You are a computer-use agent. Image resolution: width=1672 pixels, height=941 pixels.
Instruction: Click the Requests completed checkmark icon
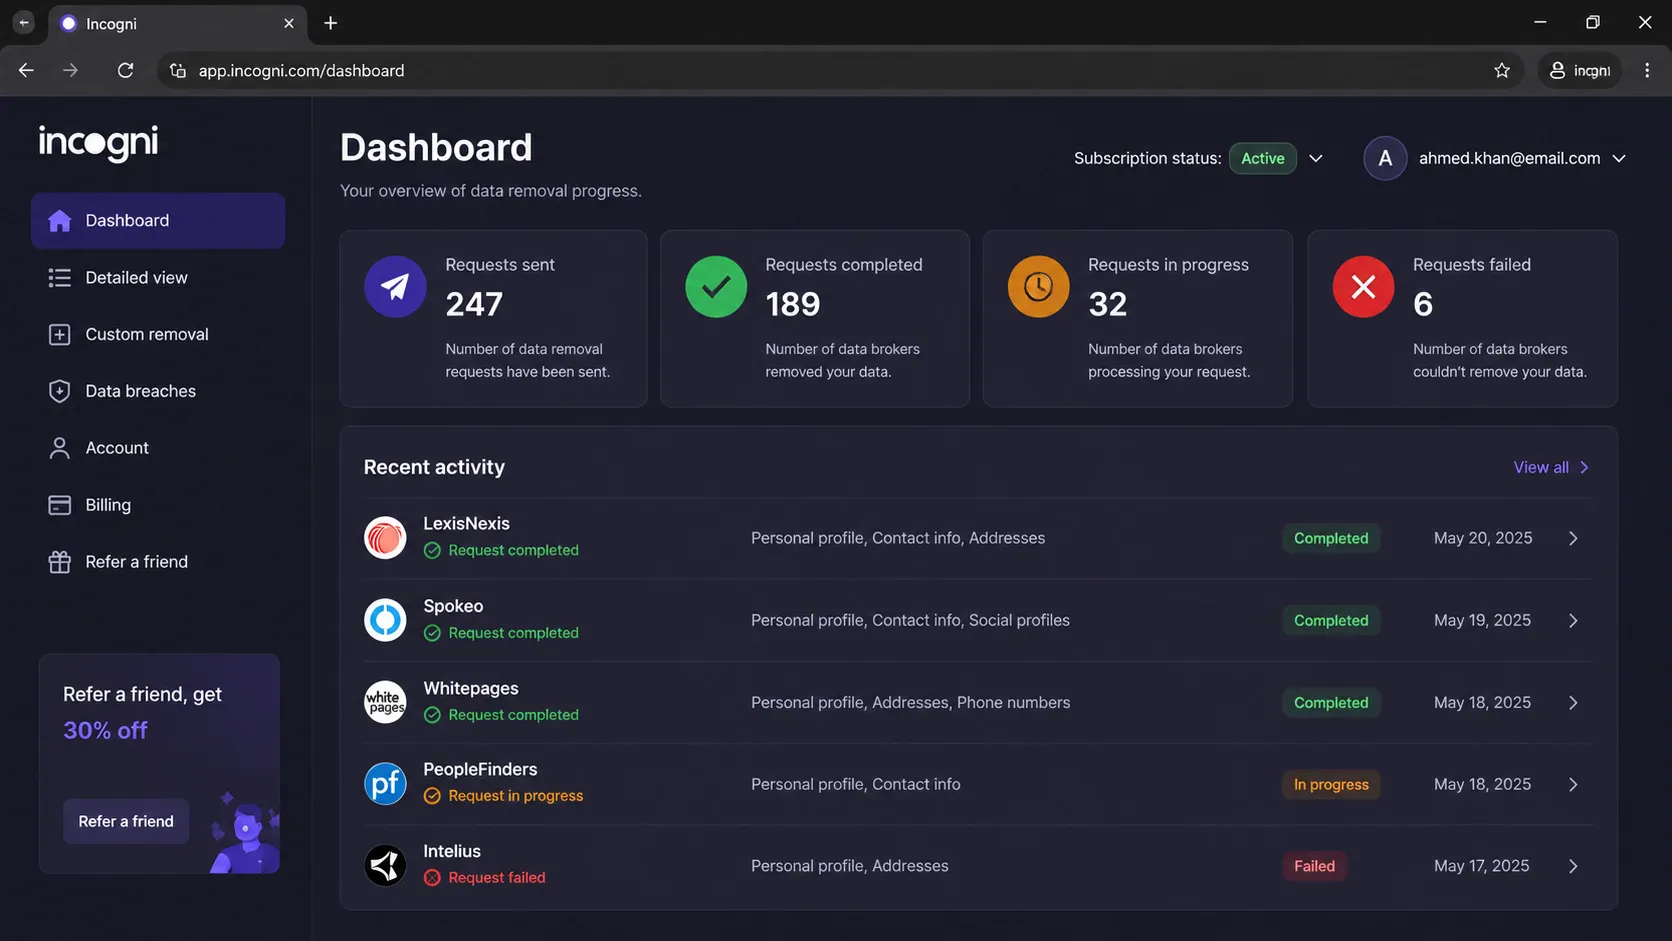pyautogui.click(x=716, y=287)
